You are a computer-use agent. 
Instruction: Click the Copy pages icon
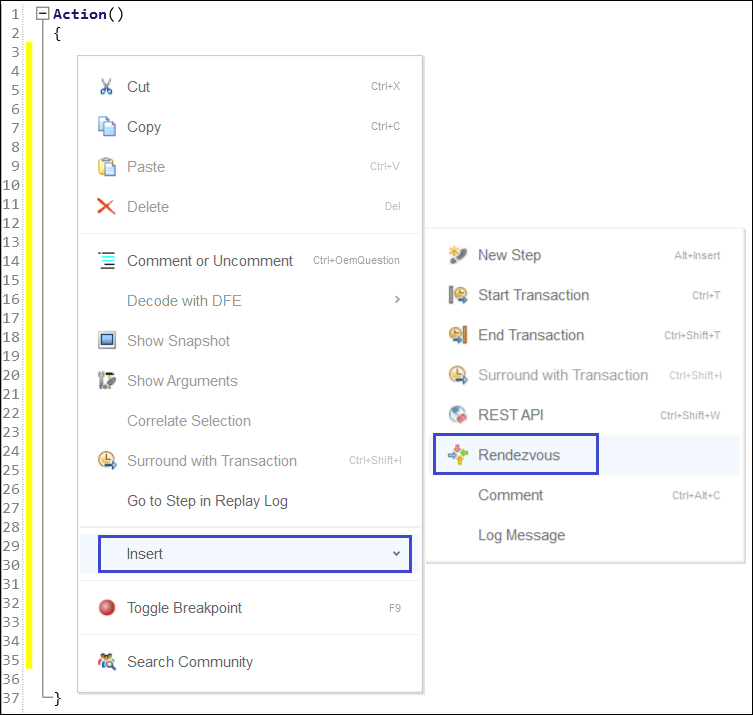coord(107,127)
